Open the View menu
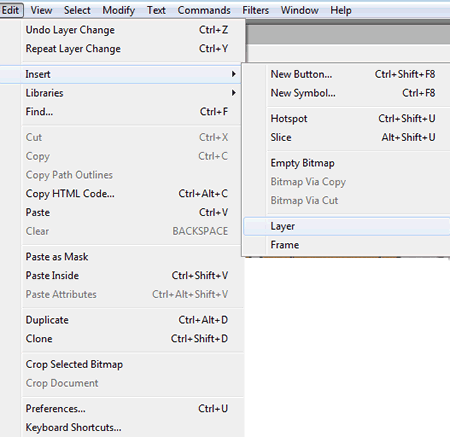Screen dimensions: 450x437 [41, 10]
